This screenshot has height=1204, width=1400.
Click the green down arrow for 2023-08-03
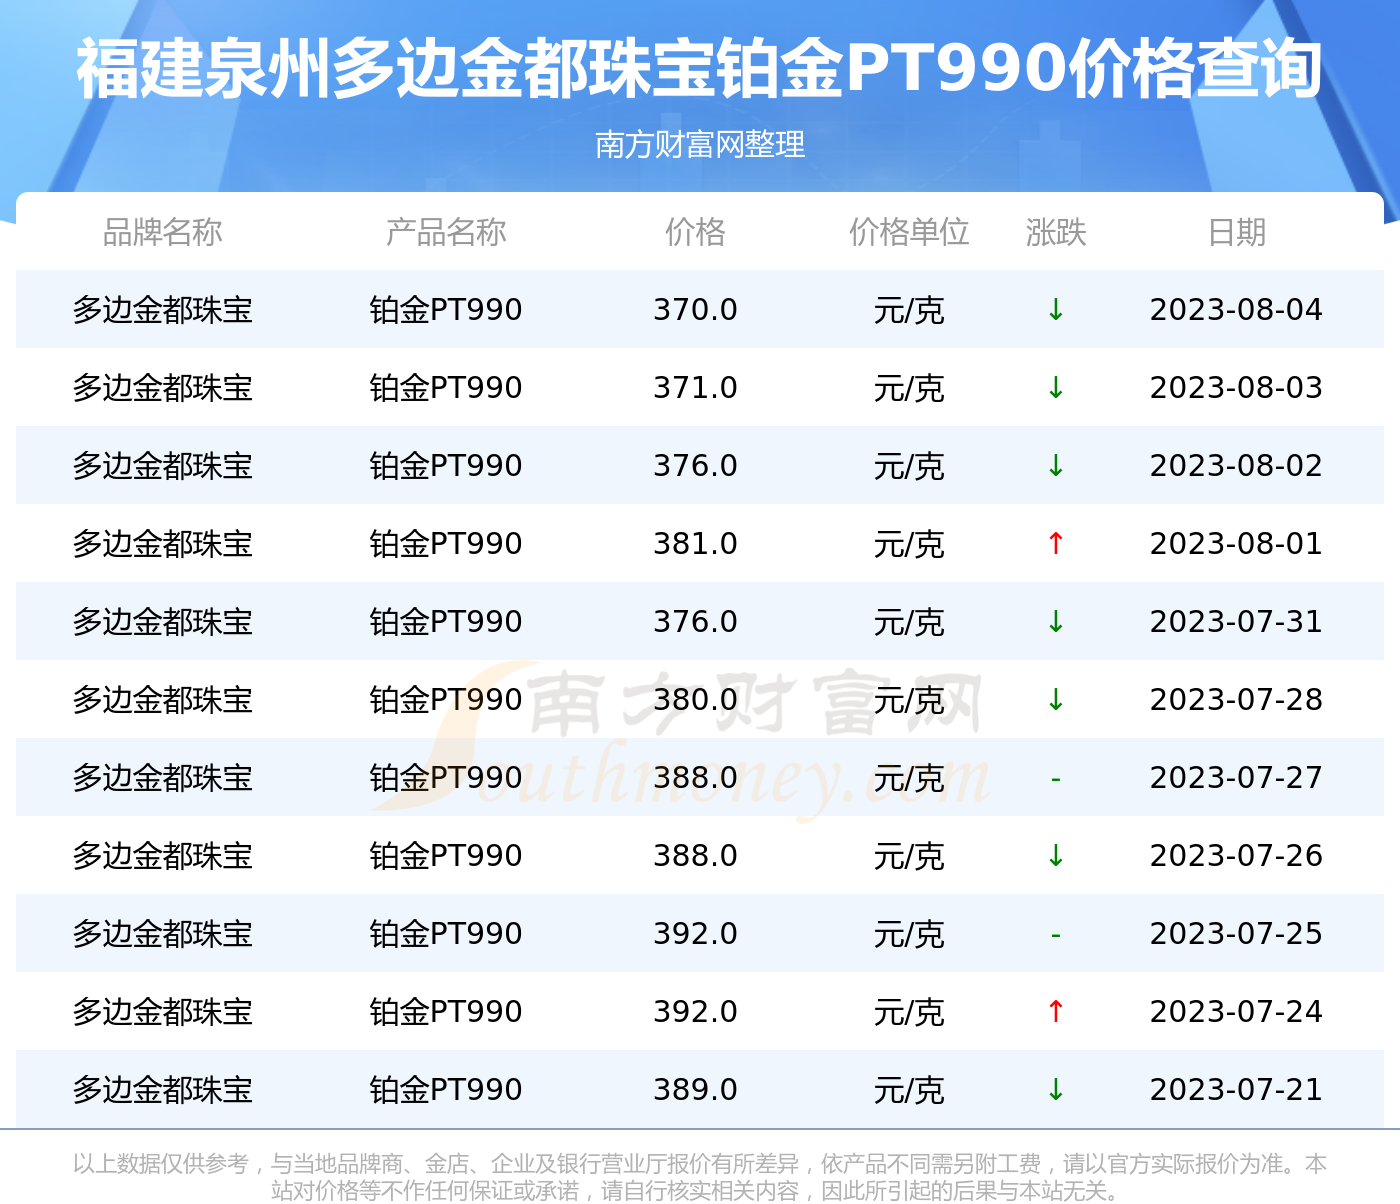[1056, 388]
